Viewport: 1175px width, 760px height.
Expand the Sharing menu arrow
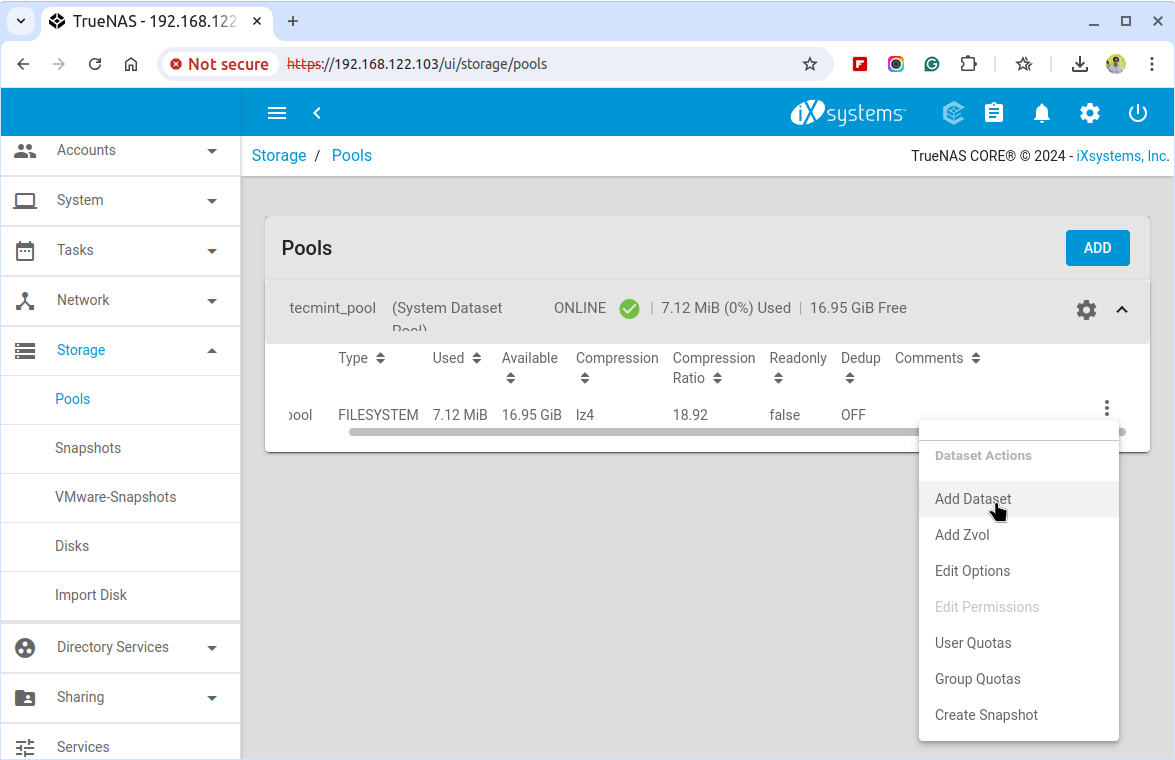pos(212,698)
